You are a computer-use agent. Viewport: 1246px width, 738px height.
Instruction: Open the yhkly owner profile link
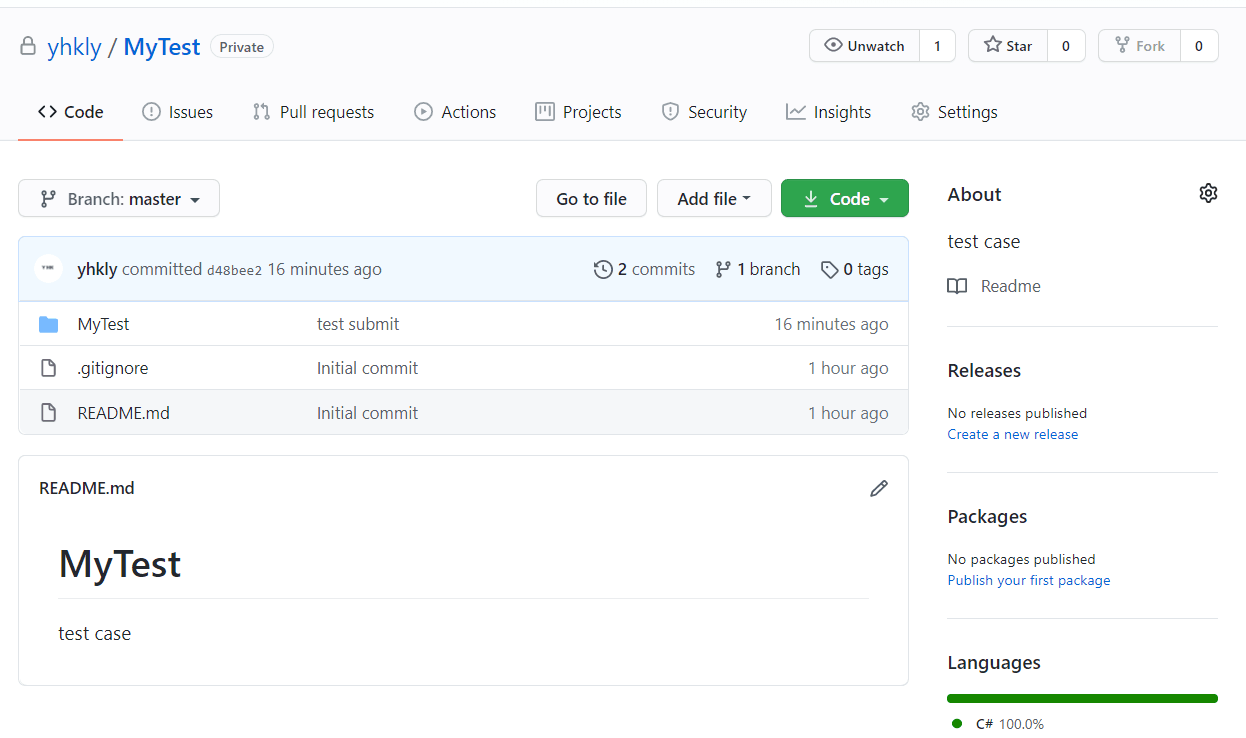pos(74,47)
